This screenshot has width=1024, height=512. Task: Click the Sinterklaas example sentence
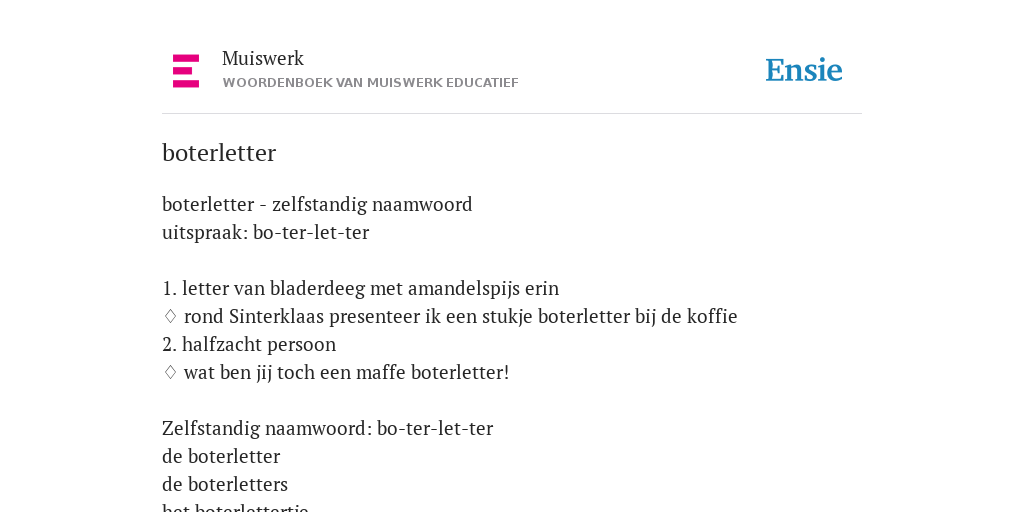[460, 317]
